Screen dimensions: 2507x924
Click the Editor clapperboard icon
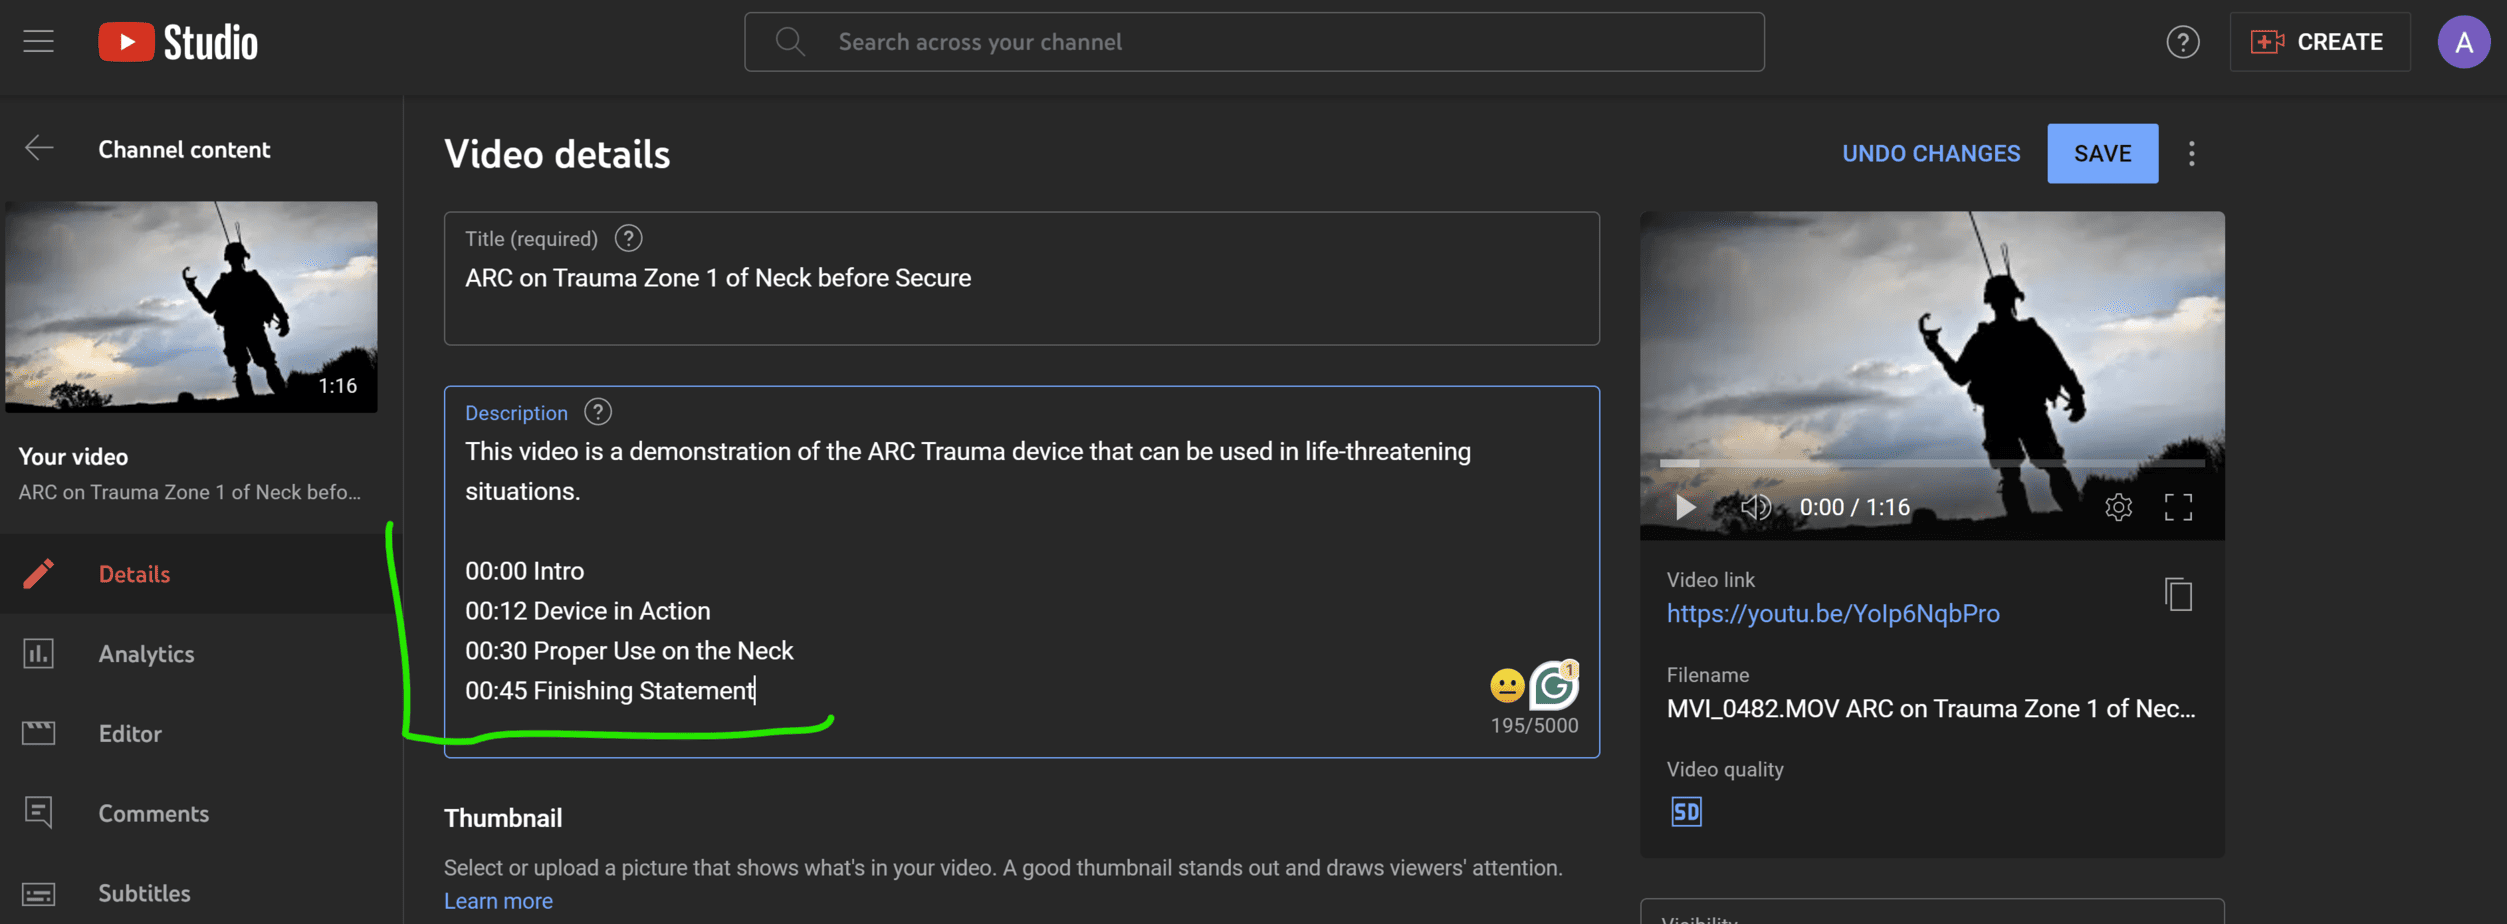(38, 734)
